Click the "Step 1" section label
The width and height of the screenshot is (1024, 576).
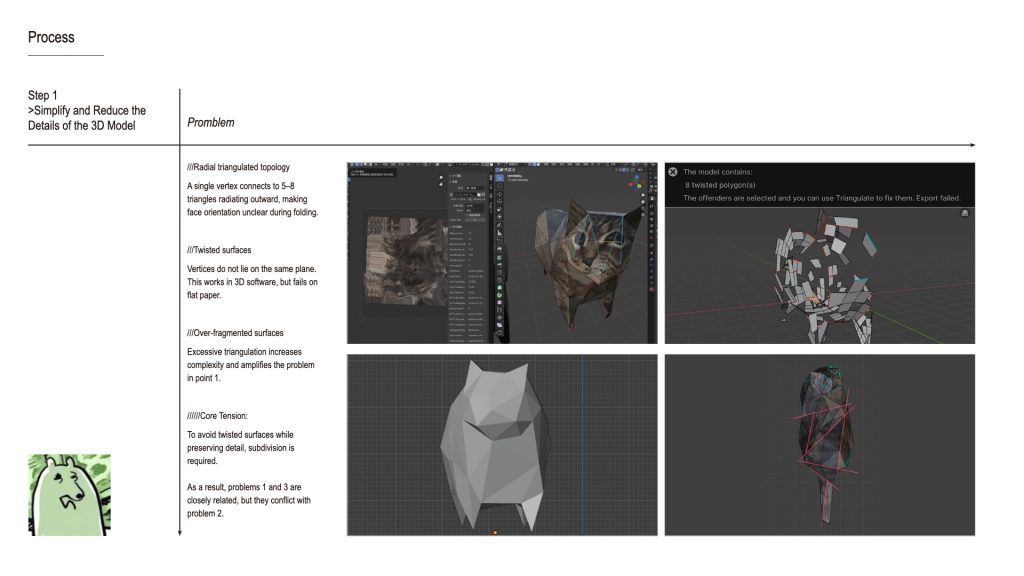pos(43,96)
